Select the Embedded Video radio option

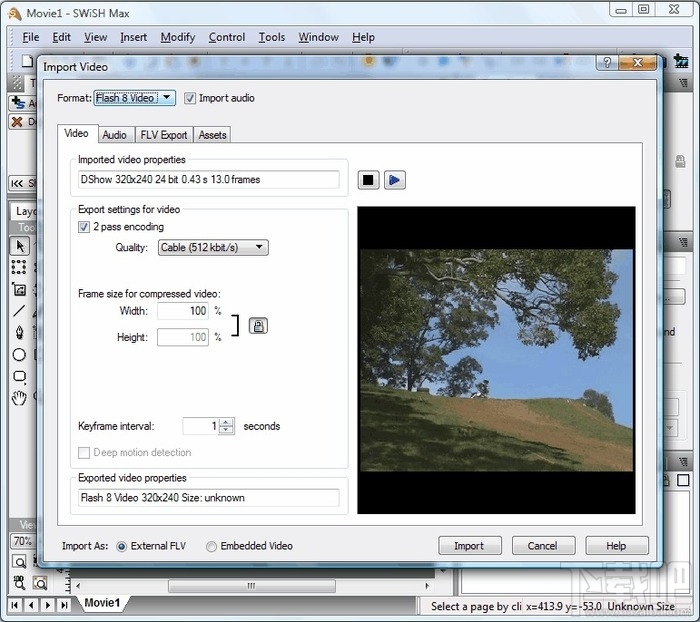[x=211, y=546]
